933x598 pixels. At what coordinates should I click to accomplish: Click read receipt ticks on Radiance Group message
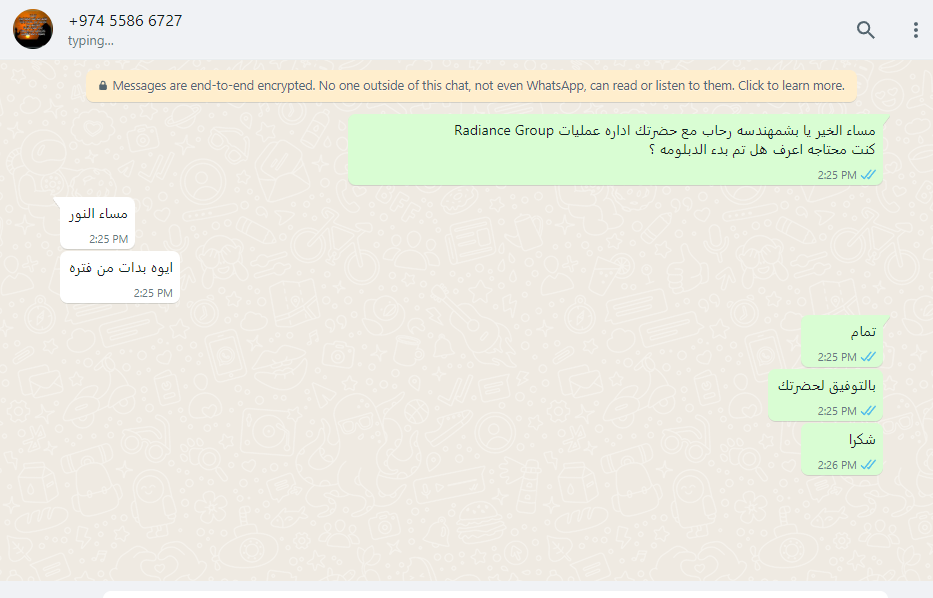coord(868,175)
